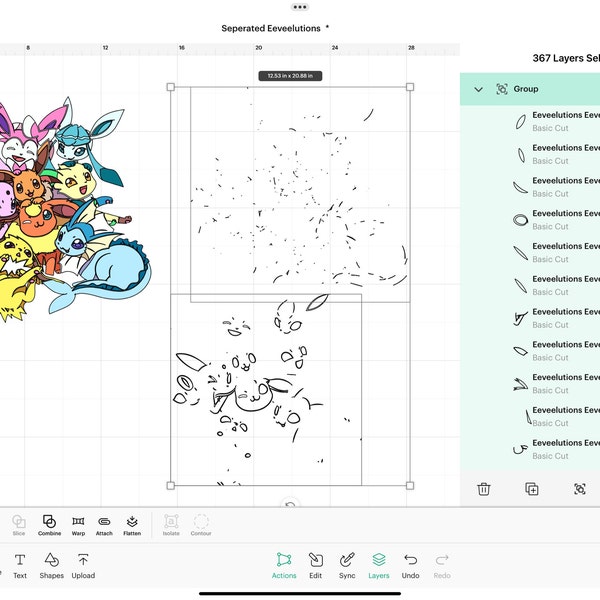Screen dimensions: 600x600
Task: Tap the Upload tool
Action: coord(83,566)
